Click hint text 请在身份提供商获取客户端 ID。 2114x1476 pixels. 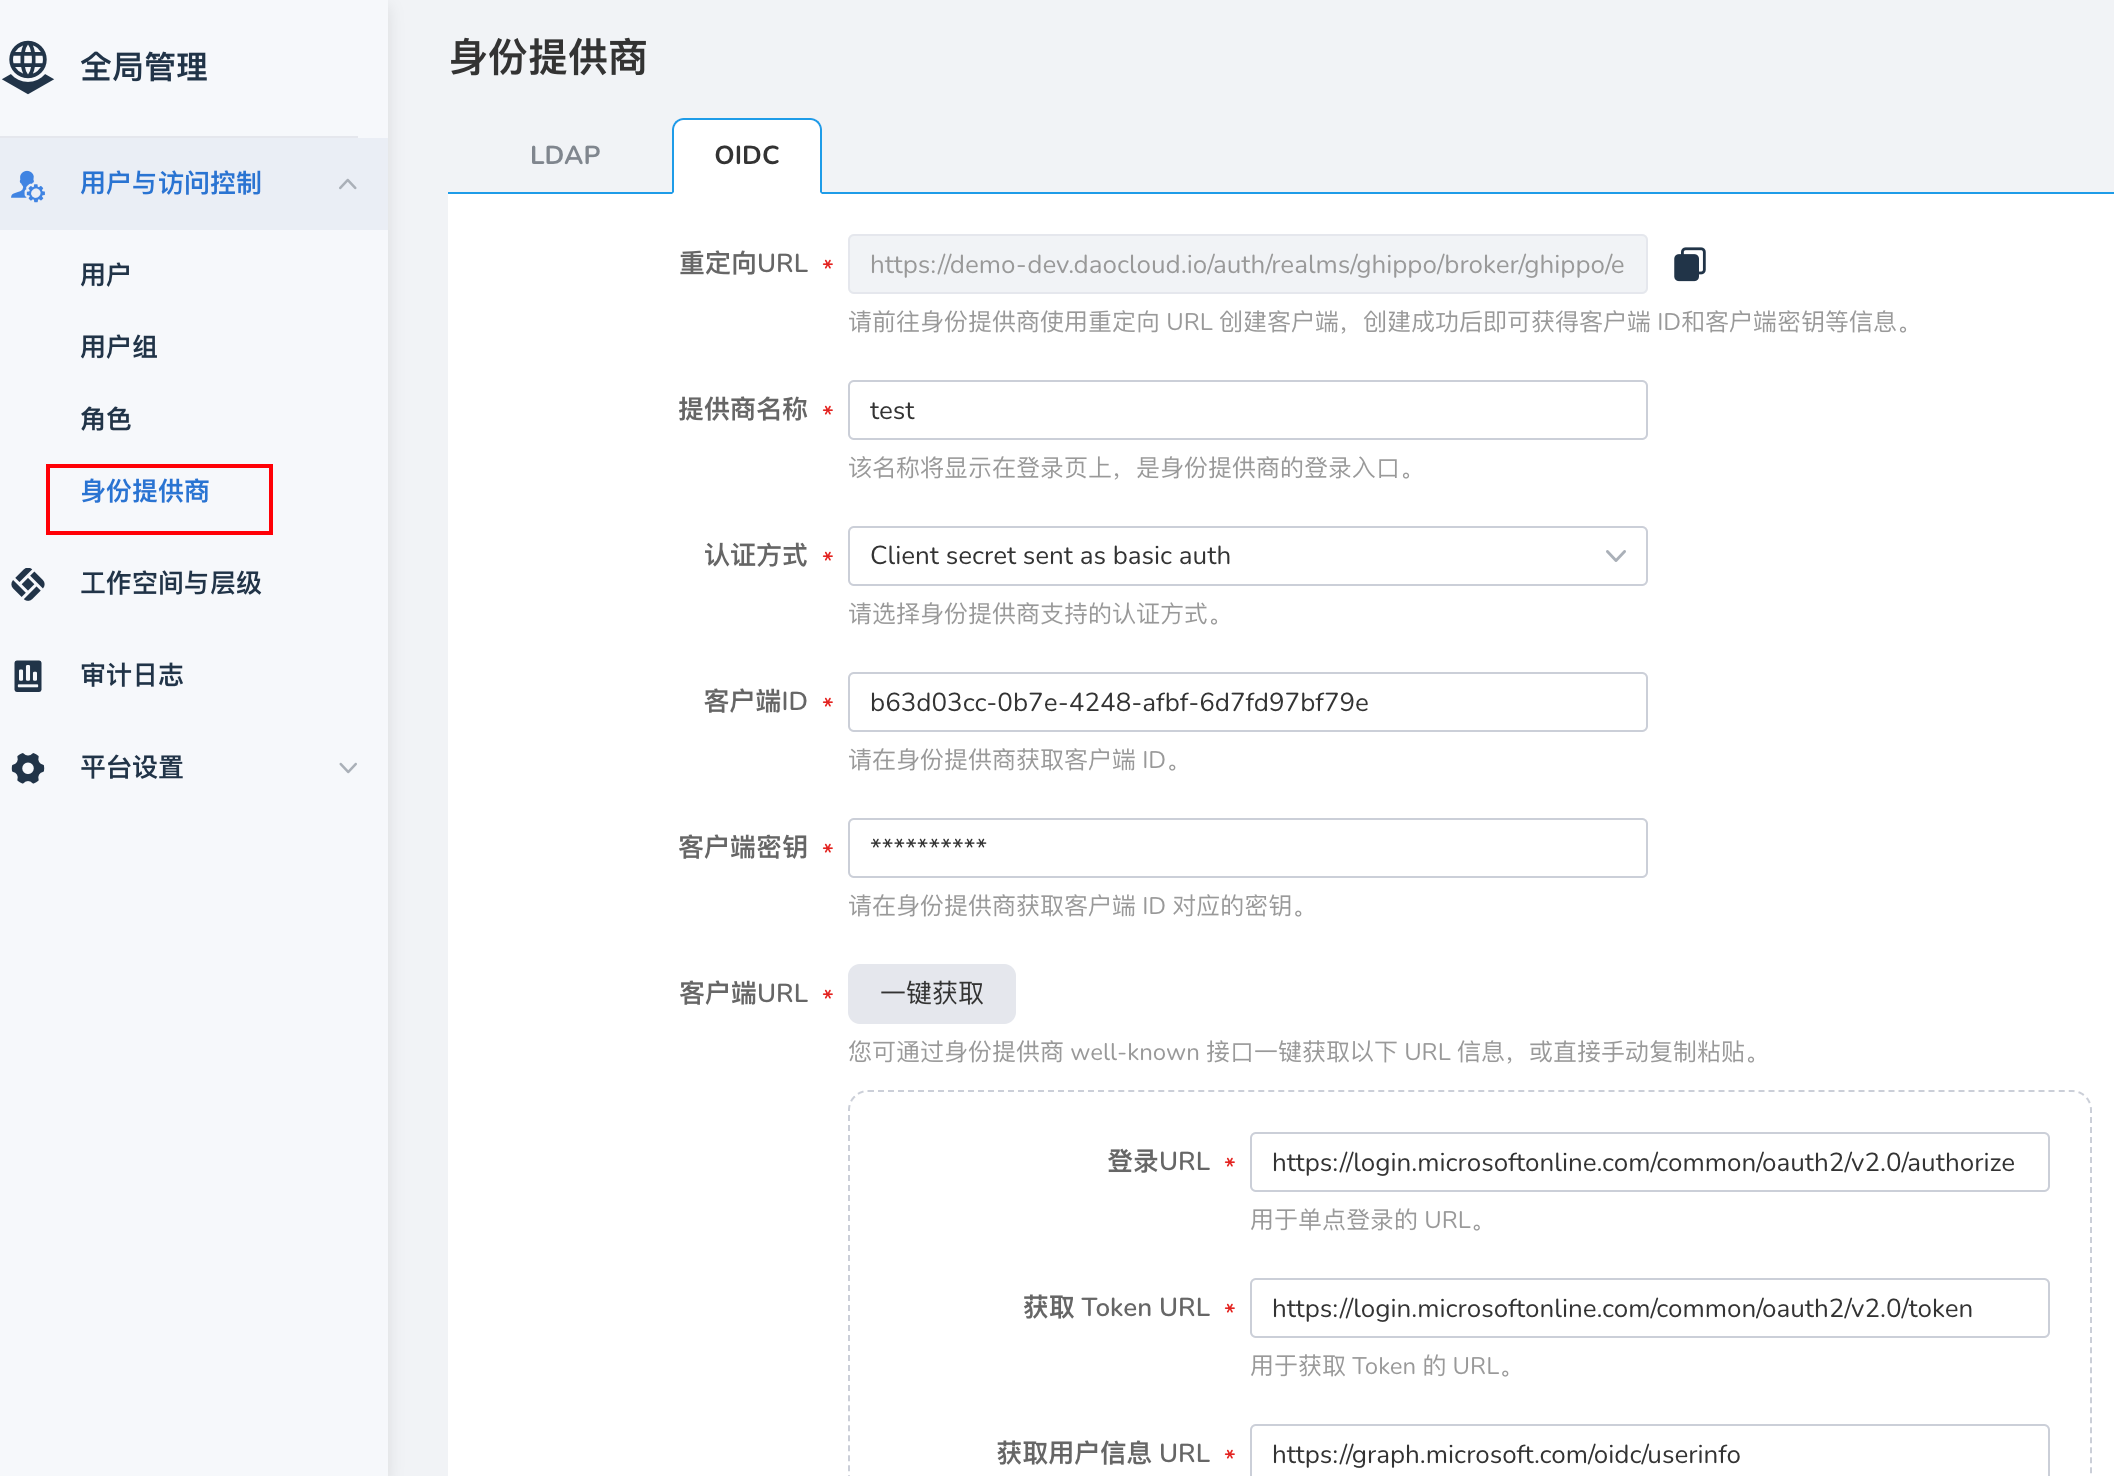point(1016,759)
